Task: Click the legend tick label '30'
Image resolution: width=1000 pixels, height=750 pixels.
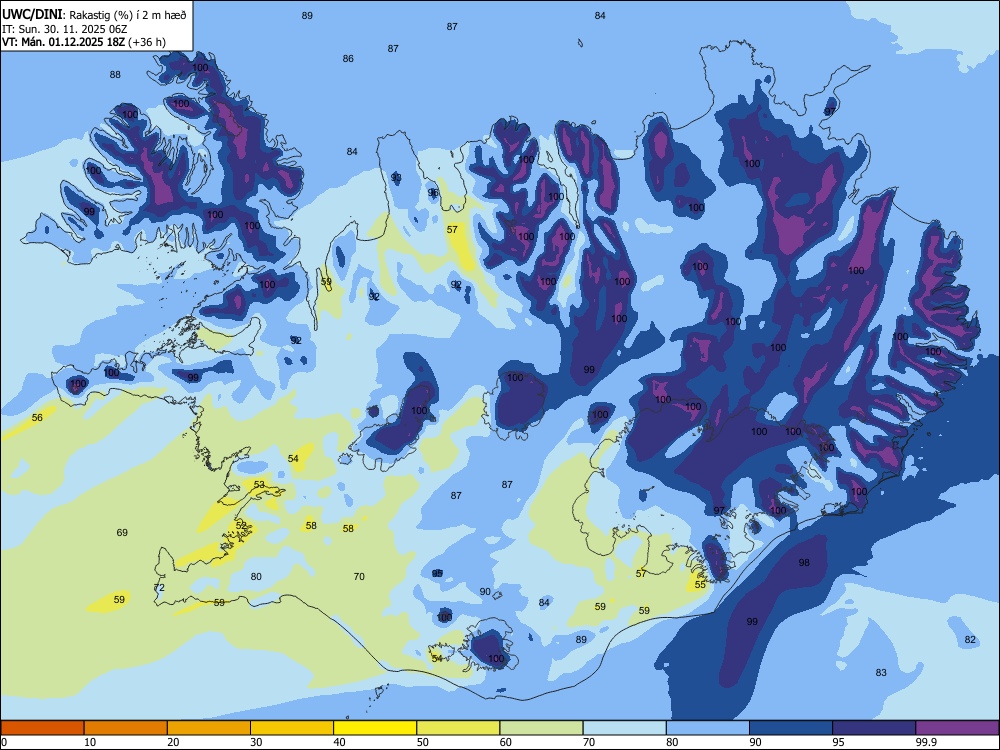Action: point(256,742)
